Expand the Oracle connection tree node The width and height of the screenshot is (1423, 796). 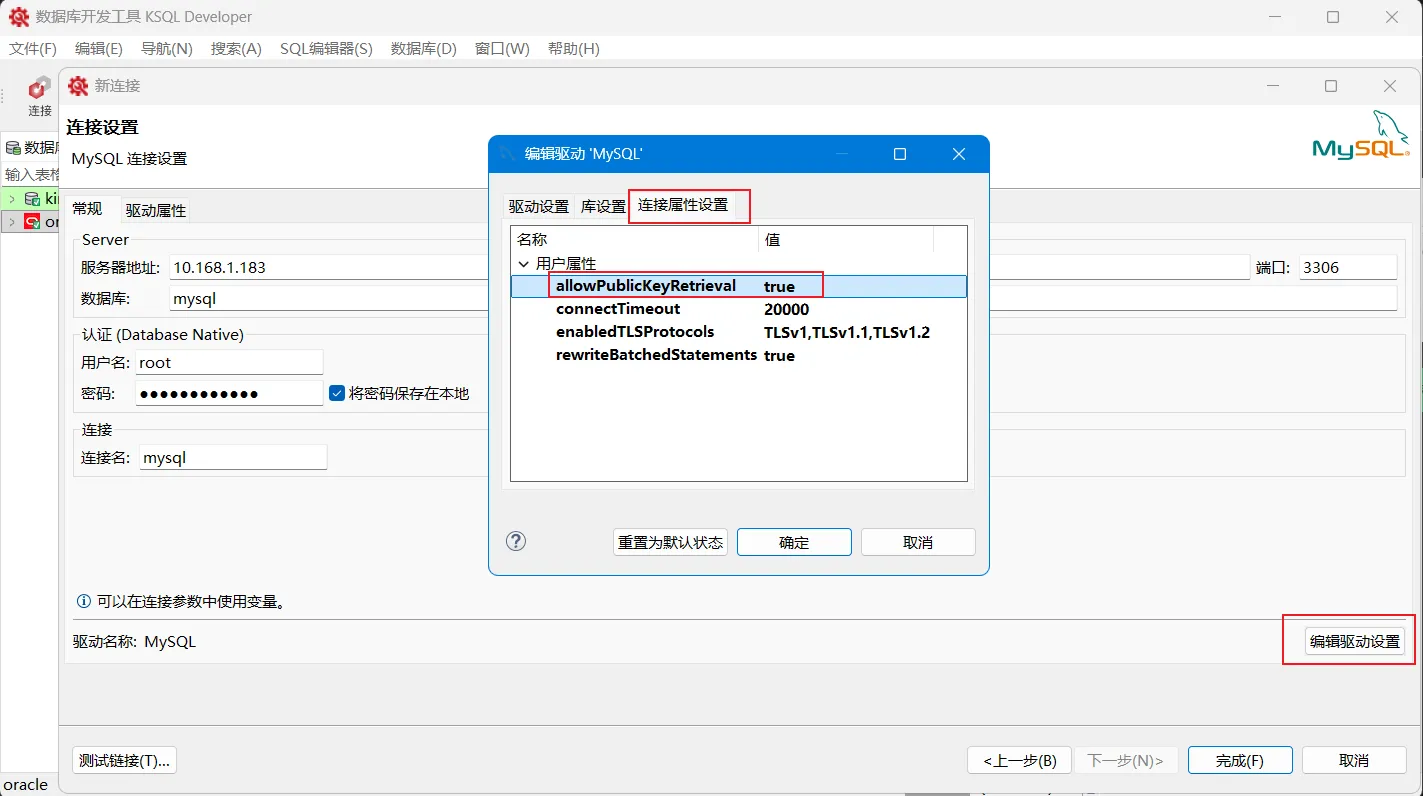pyautogui.click(x=11, y=221)
